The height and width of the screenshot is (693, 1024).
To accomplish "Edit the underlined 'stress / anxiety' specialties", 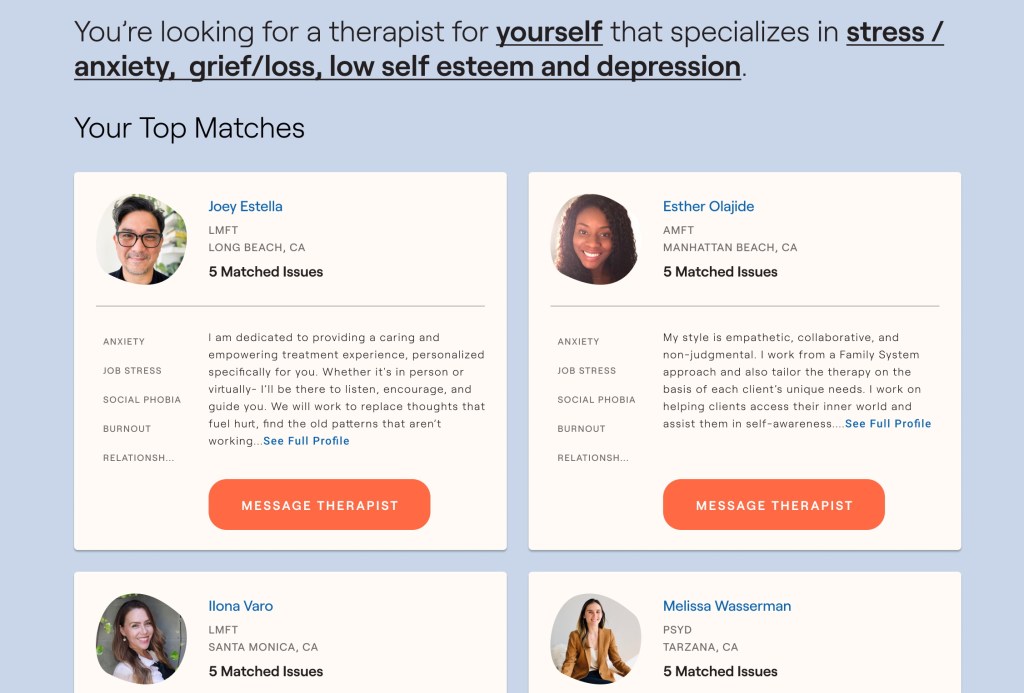I will click(894, 33).
